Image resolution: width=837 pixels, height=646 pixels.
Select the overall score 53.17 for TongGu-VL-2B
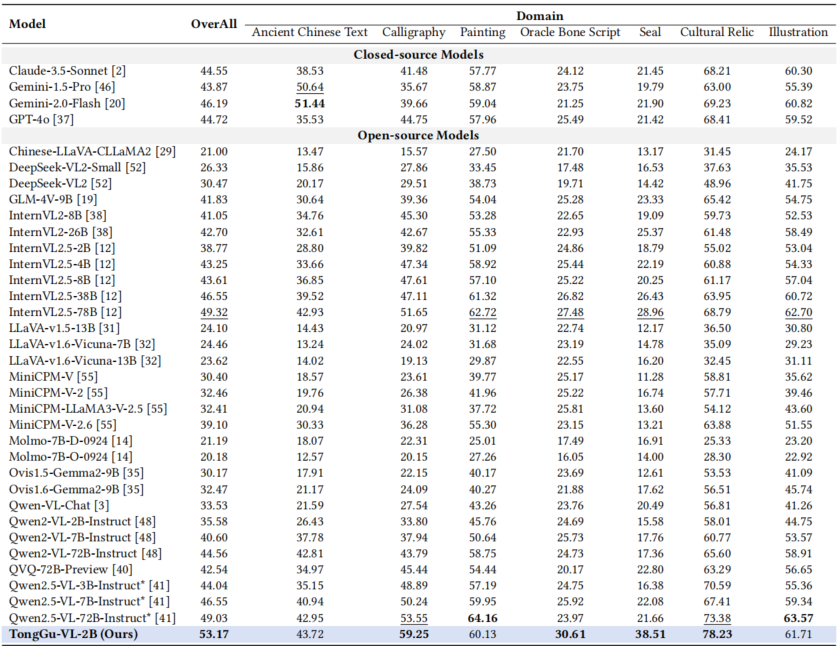coord(213,635)
